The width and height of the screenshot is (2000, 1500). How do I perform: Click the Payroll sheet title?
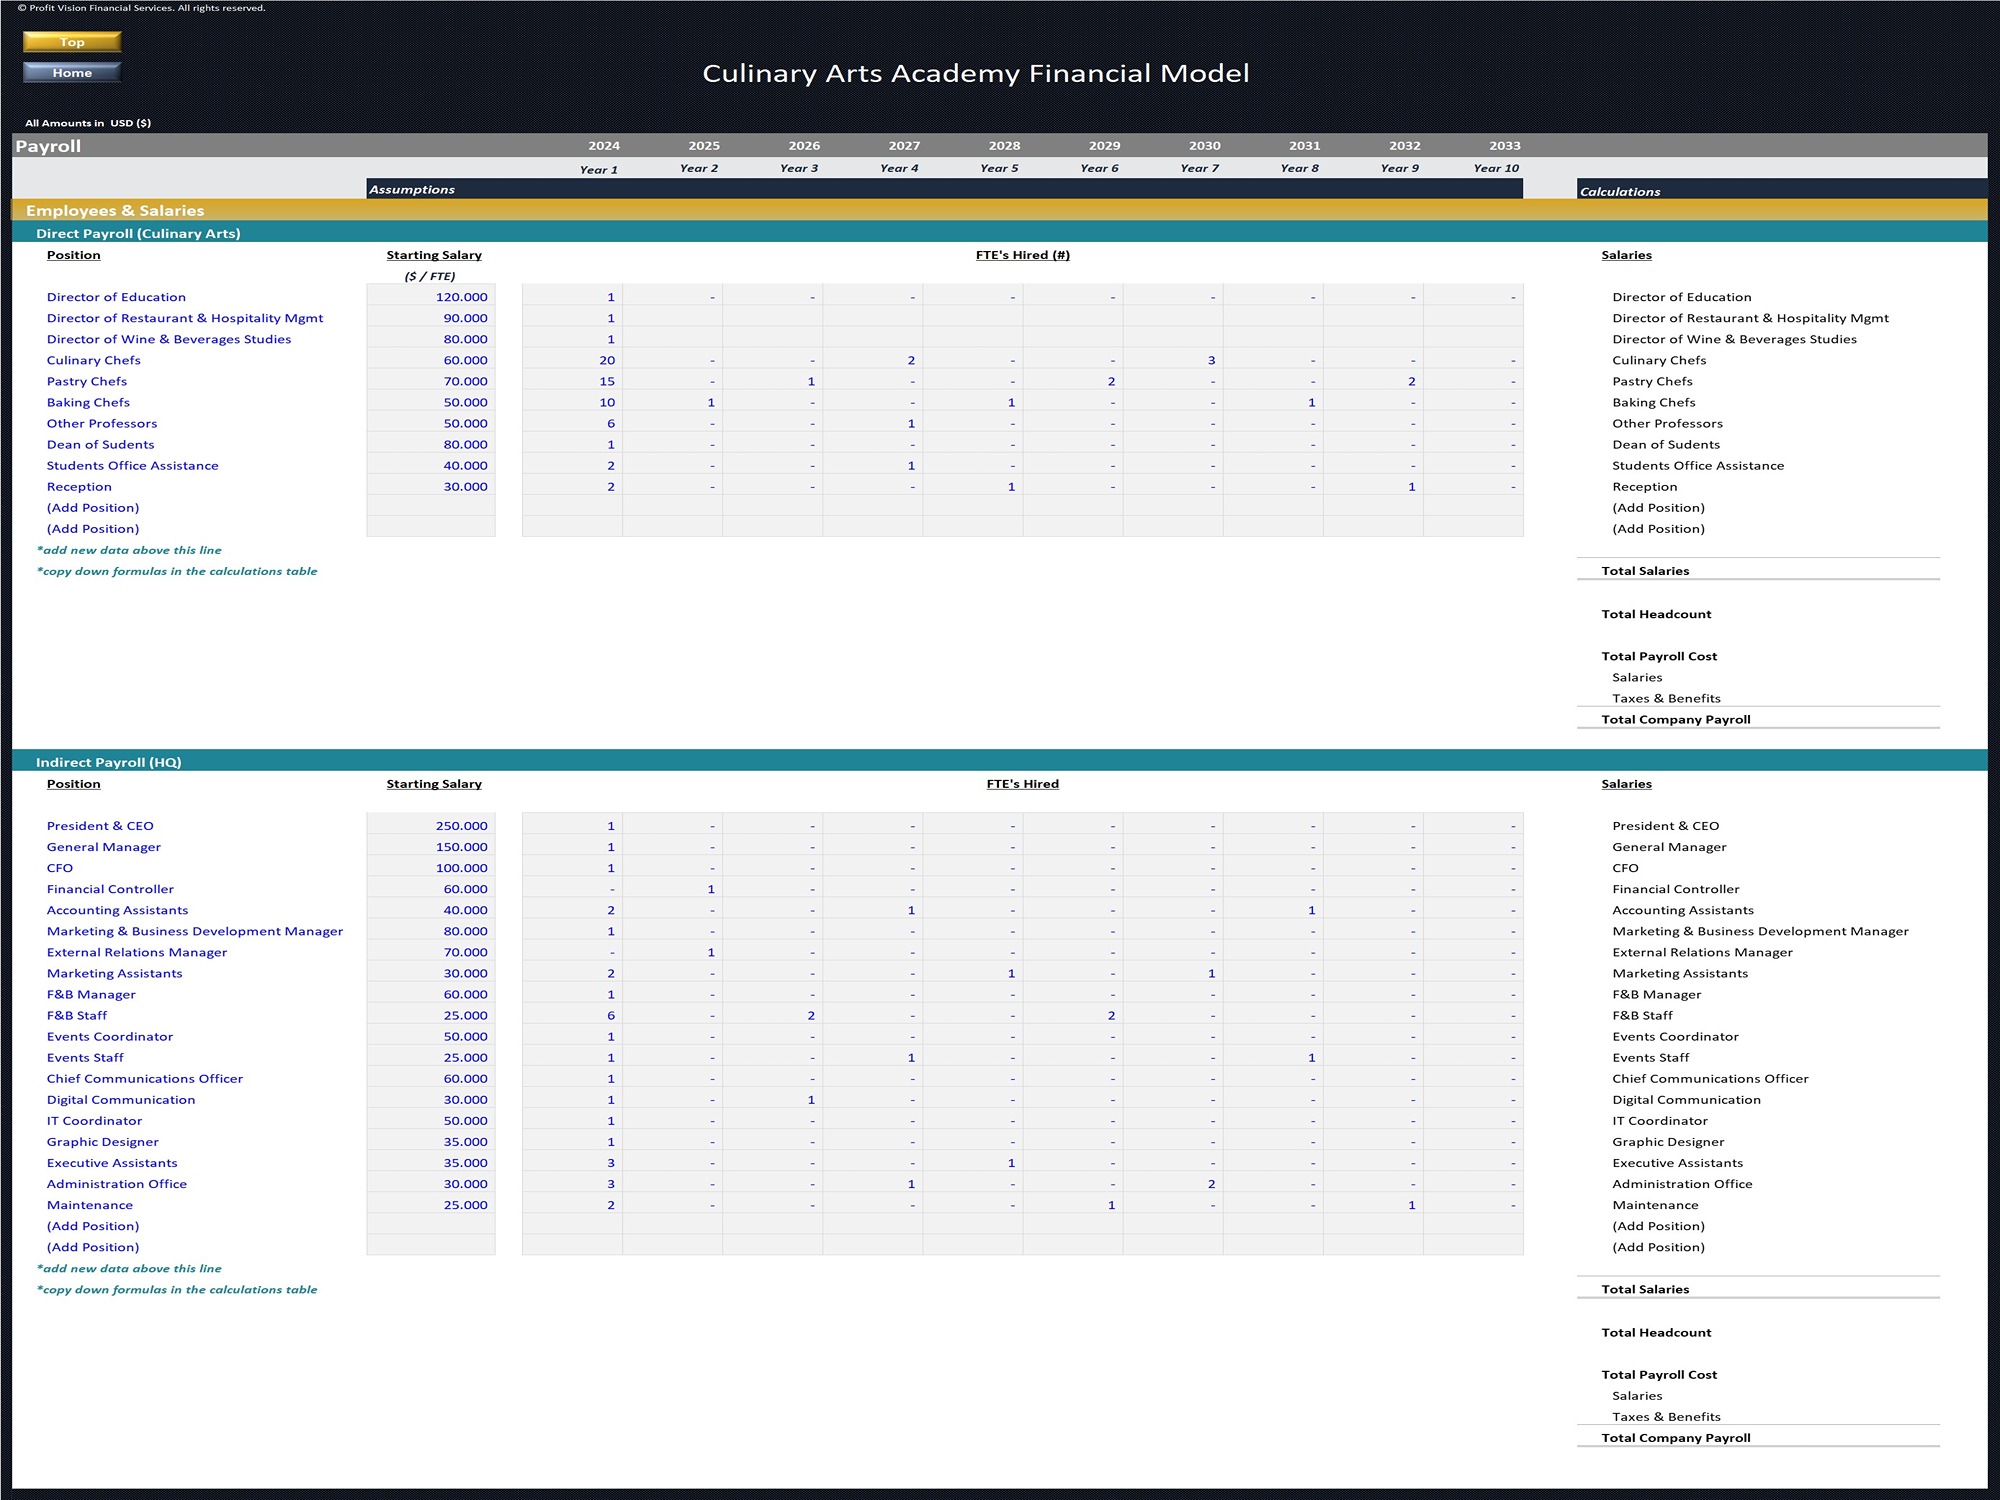[x=48, y=146]
